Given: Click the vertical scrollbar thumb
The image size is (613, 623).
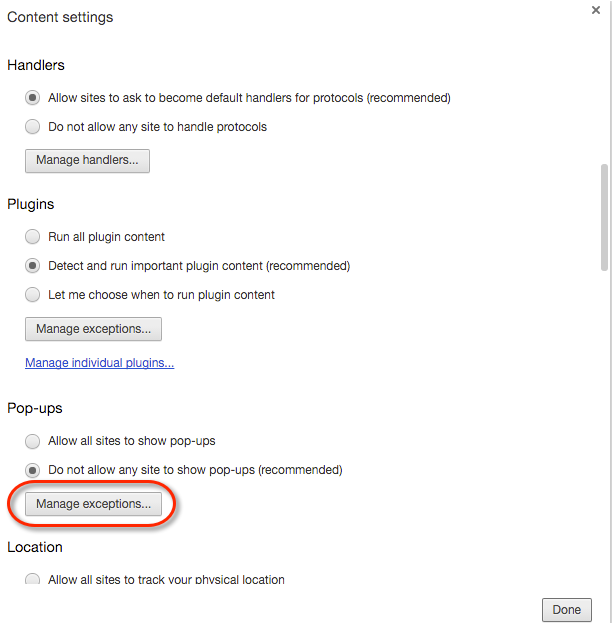Looking at the screenshot, I should 603,215.
